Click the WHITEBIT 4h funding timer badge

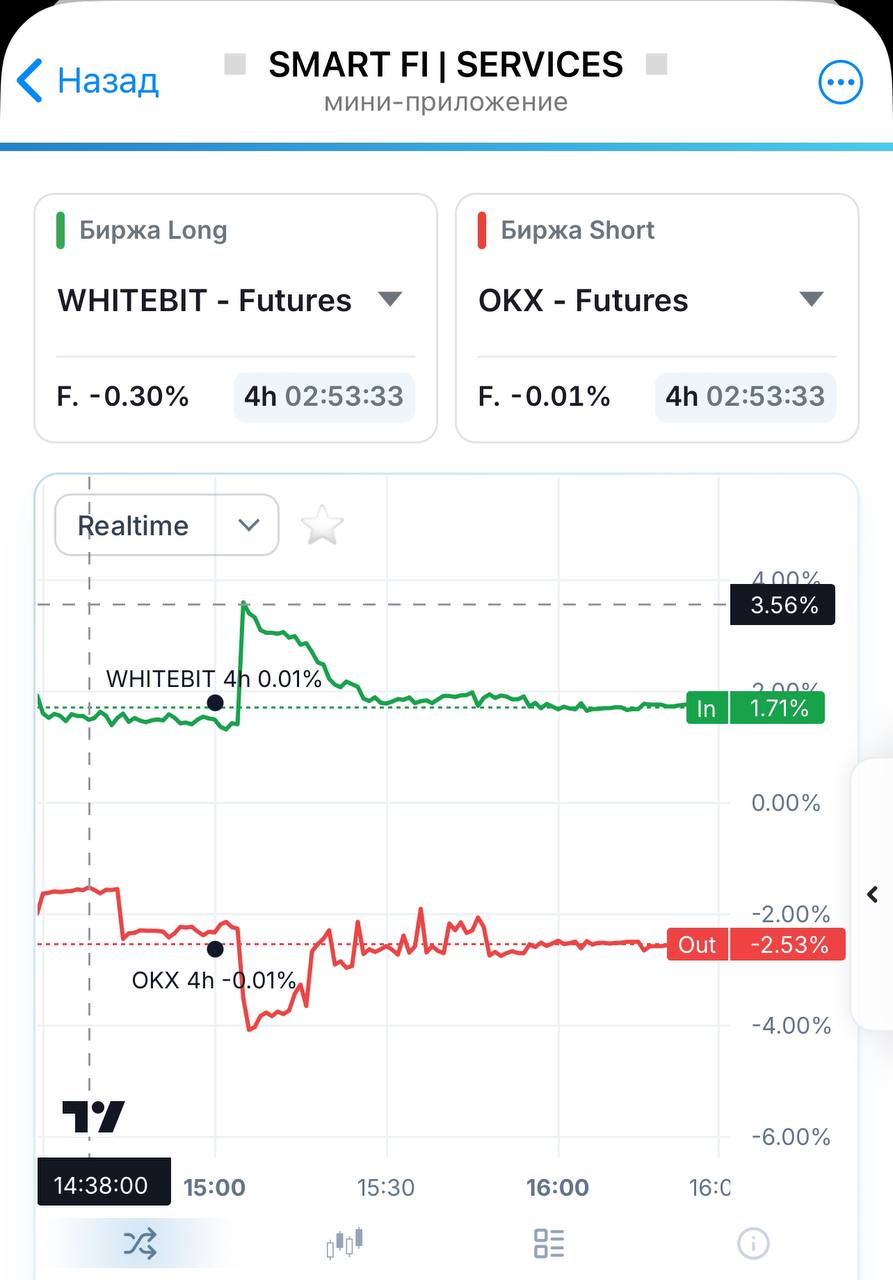click(x=324, y=396)
